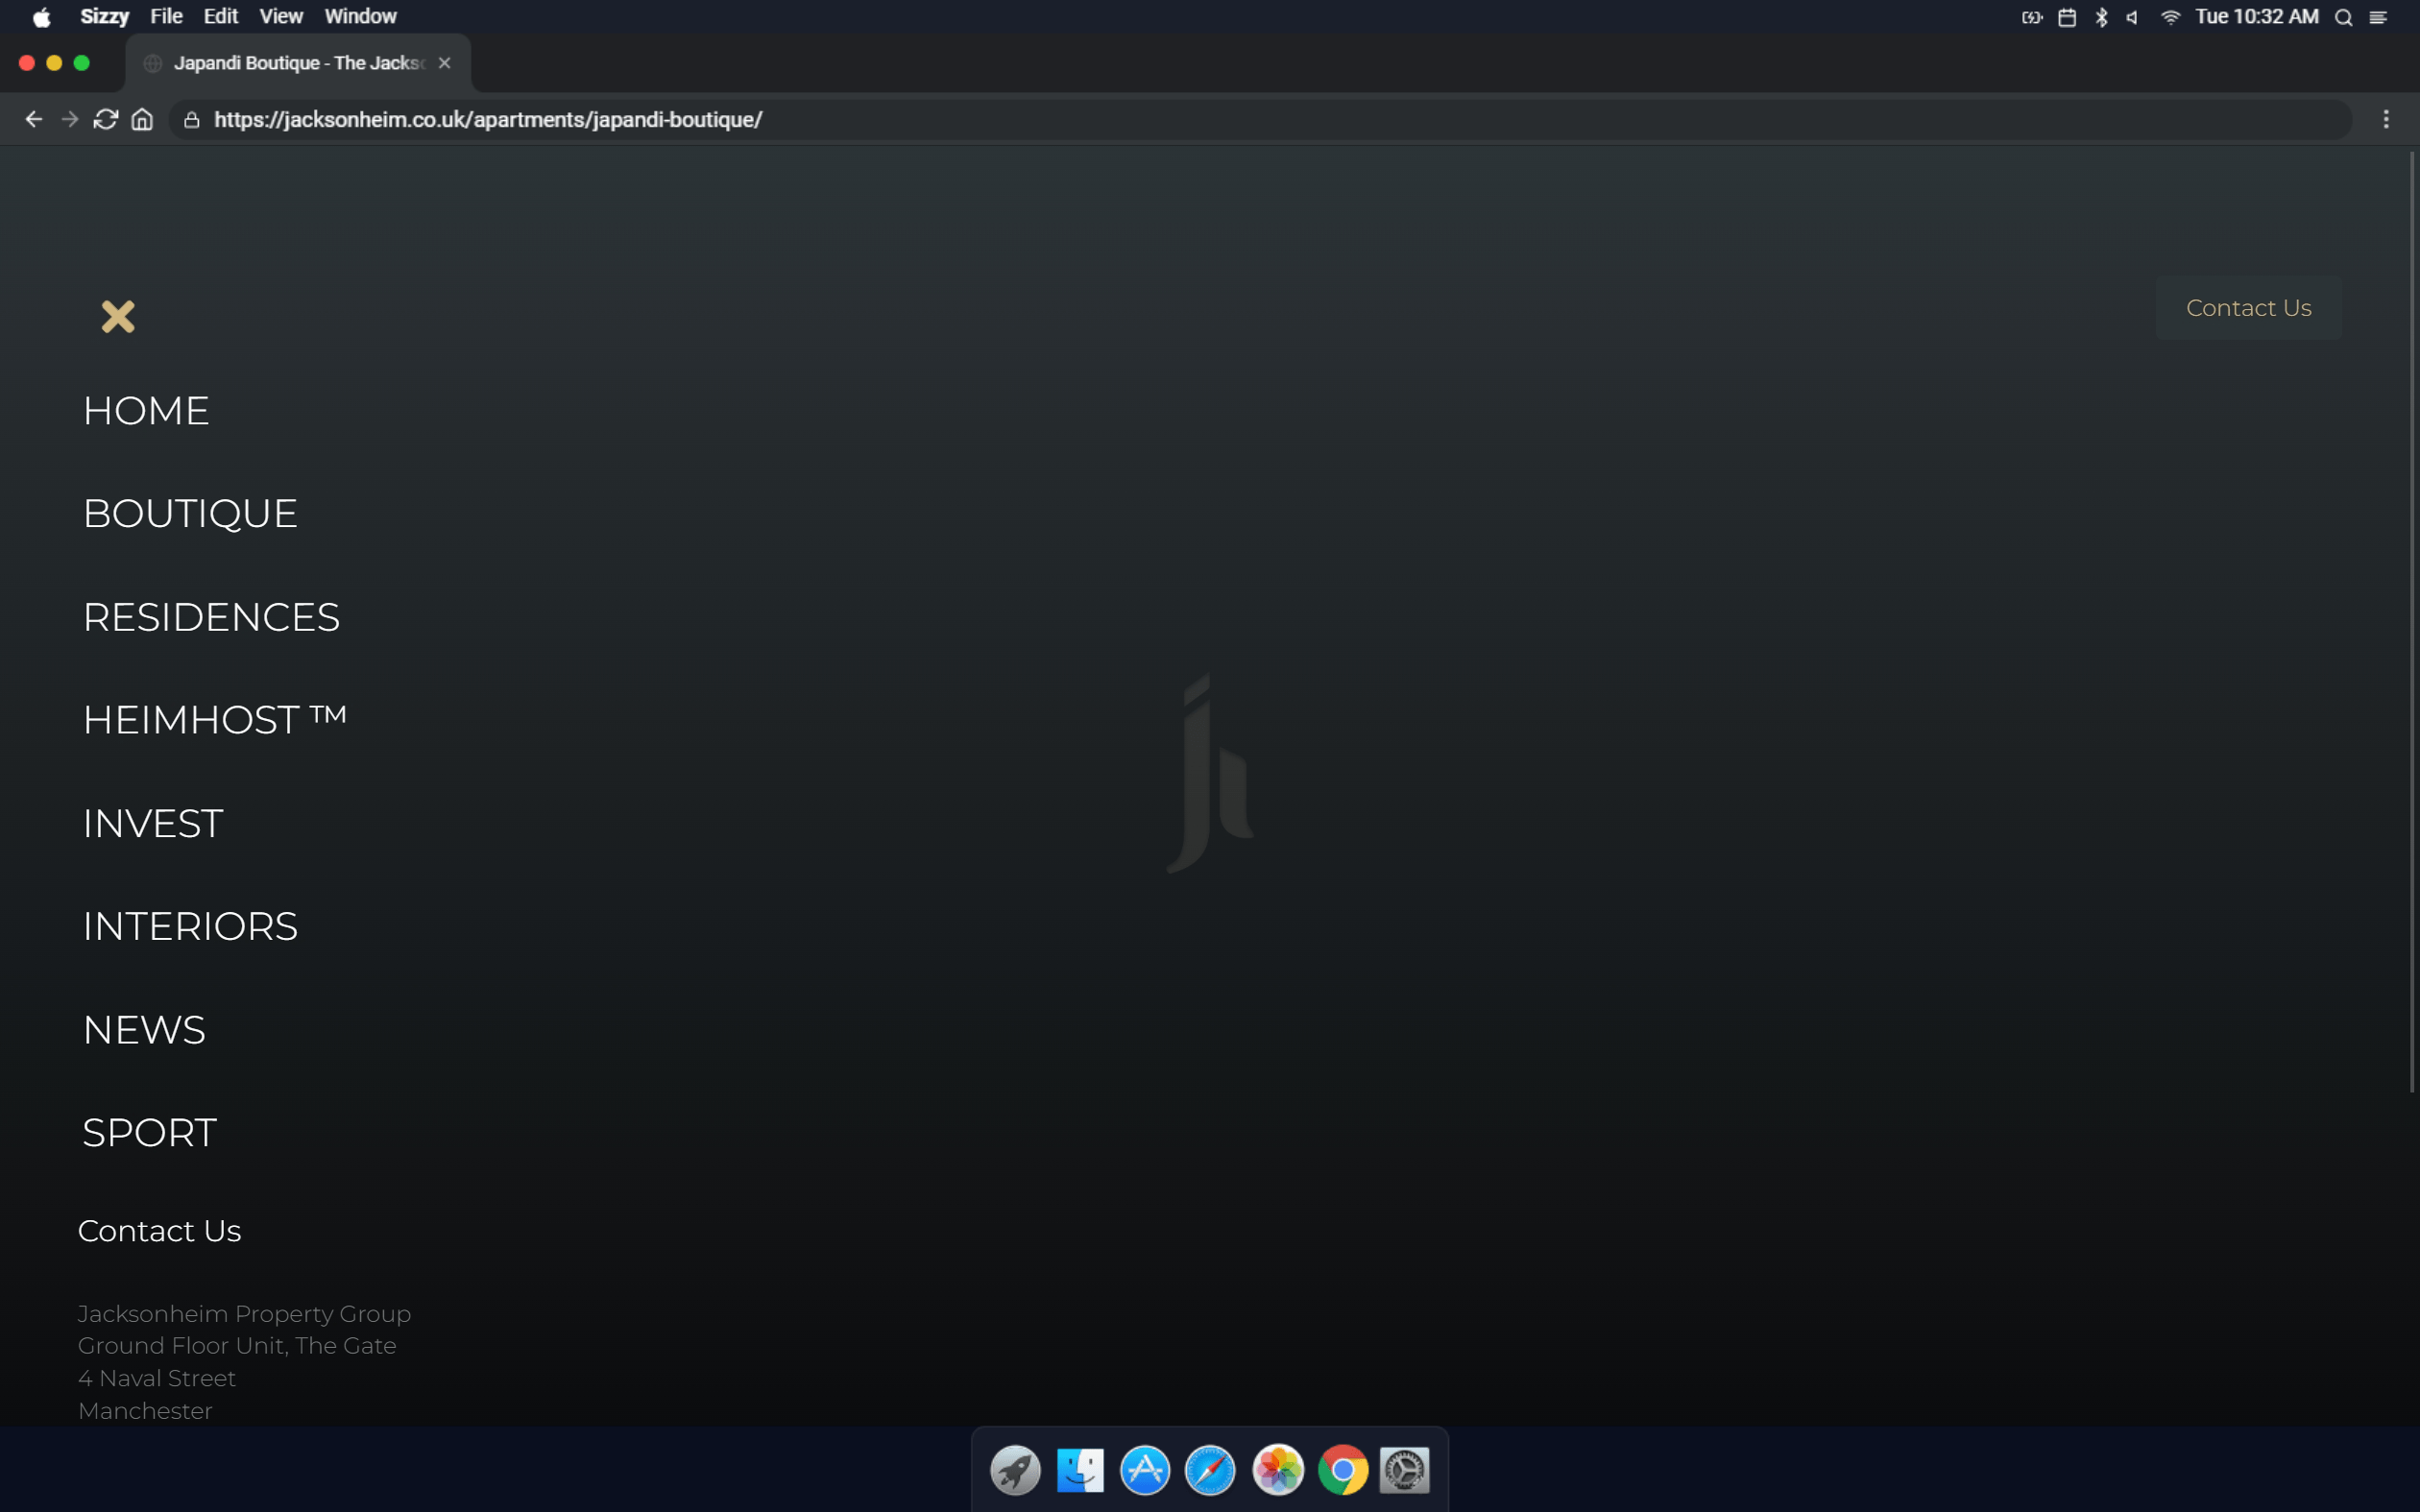This screenshot has height=1512, width=2420.
Task: Open the three-dot browser options menu
Action: tap(2385, 120)
